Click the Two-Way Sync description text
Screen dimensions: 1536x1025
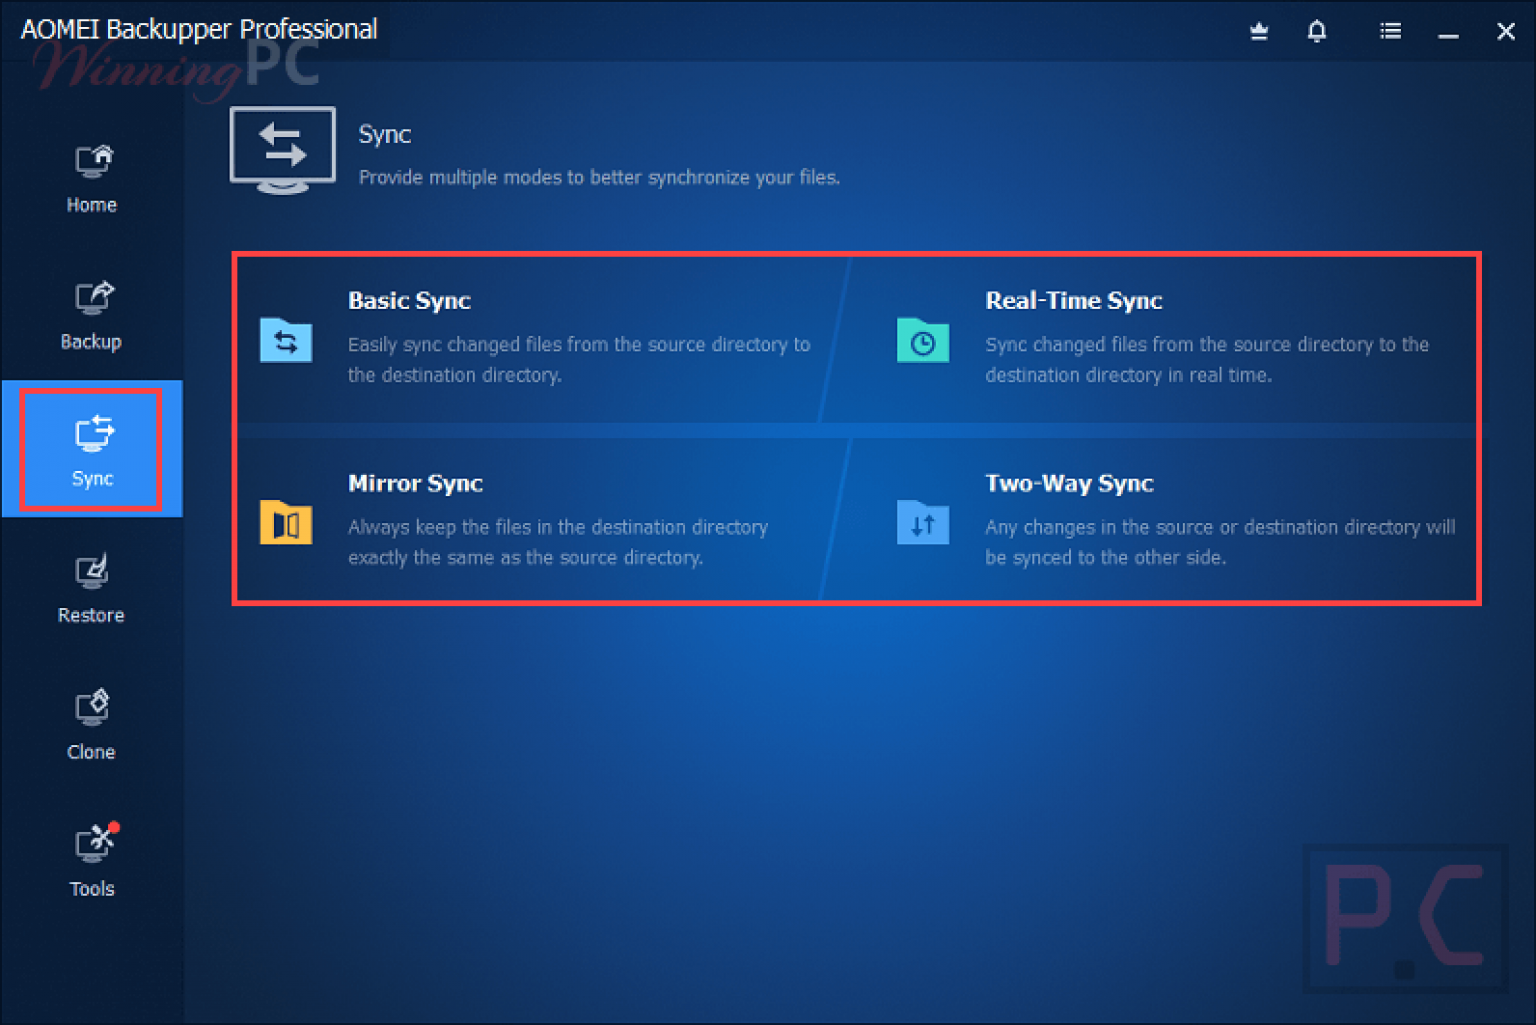coord(1219,542)
